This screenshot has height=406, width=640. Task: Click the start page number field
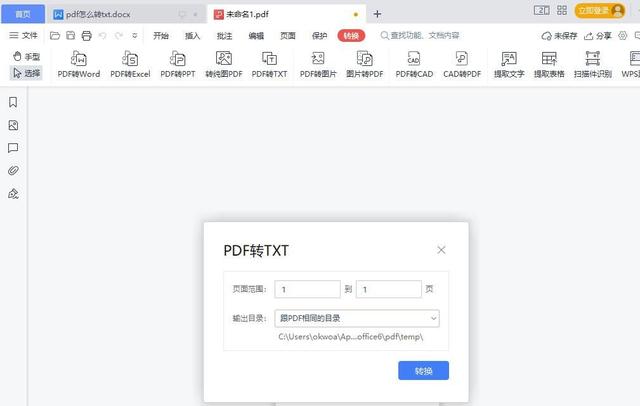tap(307, 289)
